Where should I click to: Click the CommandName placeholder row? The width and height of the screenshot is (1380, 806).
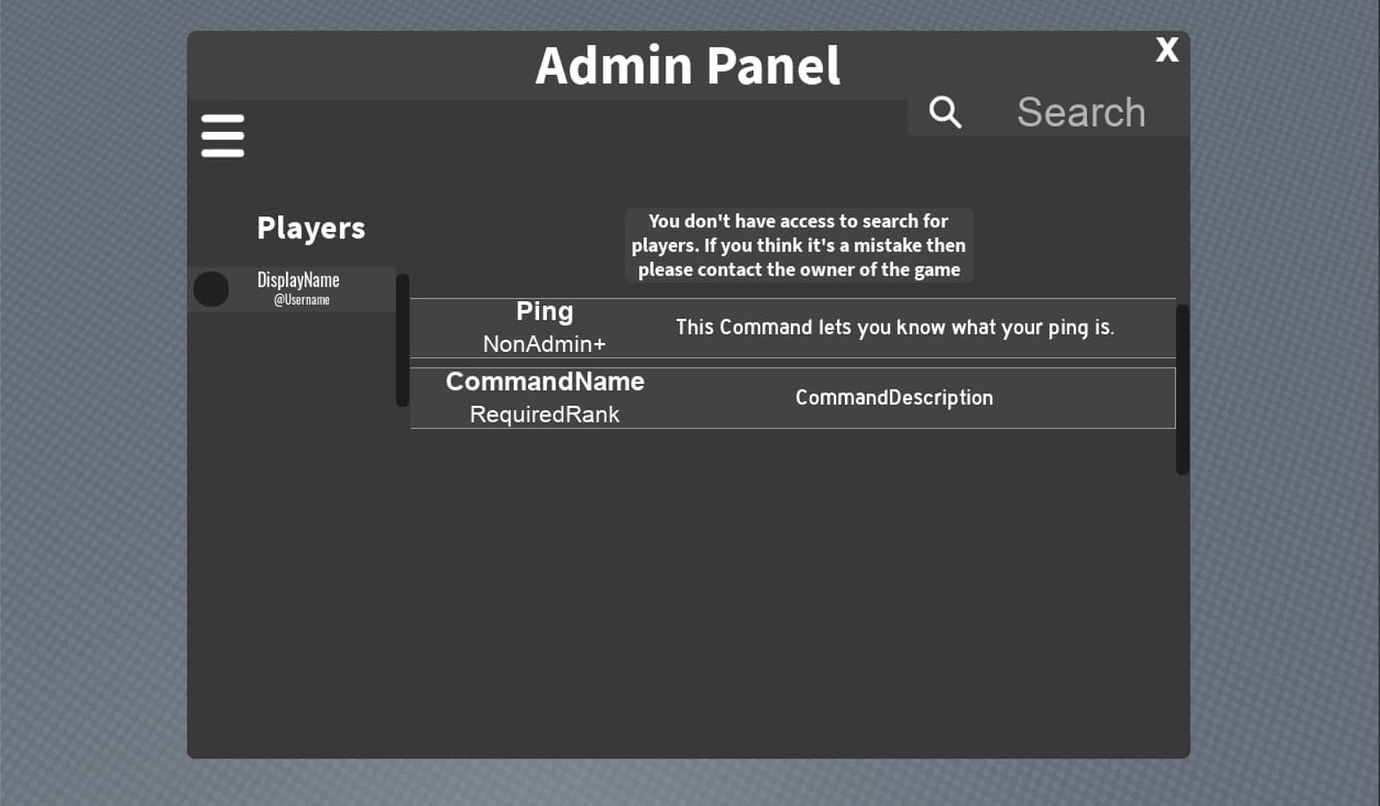[792, 397]
